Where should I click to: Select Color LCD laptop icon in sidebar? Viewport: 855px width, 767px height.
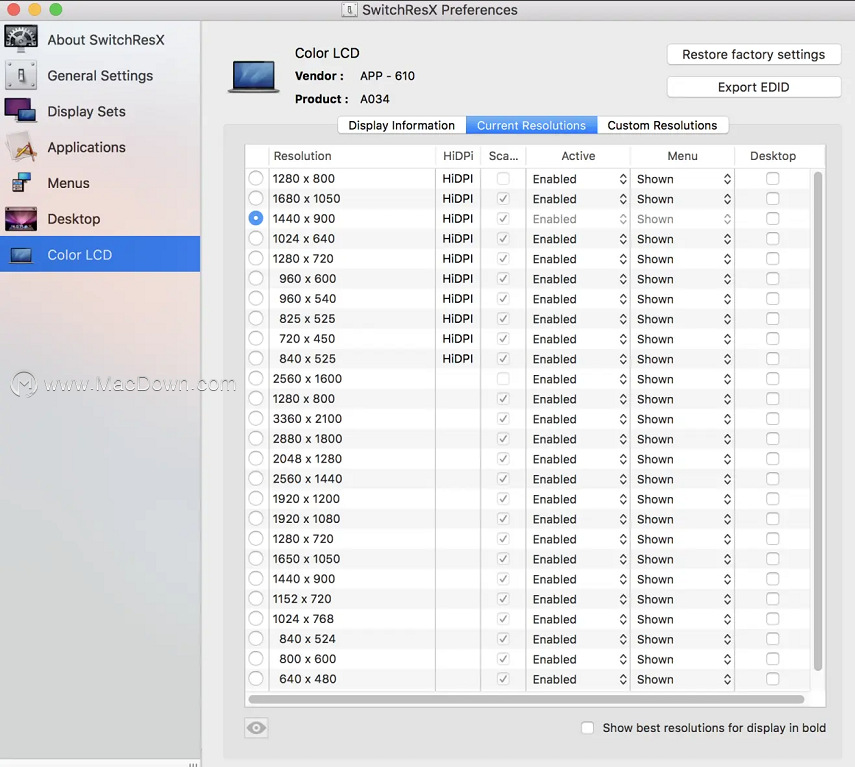pyautogui.click(x=21, y=255)
